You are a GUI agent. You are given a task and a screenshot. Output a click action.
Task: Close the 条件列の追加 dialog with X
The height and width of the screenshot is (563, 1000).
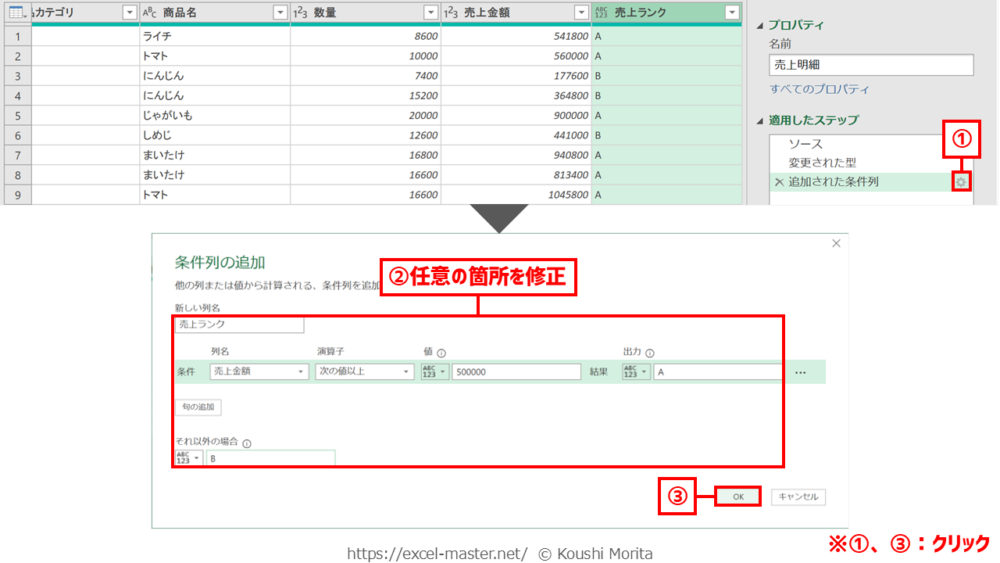click(836, 243)
